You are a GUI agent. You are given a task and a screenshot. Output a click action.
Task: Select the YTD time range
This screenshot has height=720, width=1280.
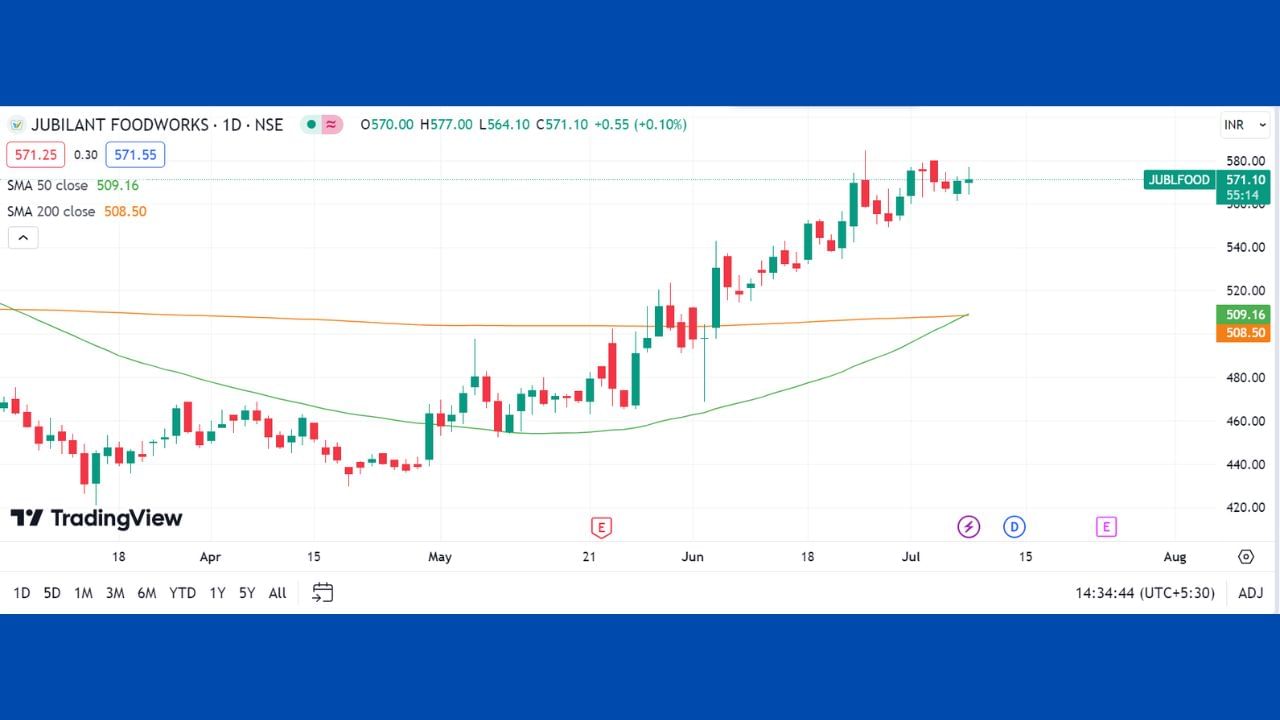[182, 593]
